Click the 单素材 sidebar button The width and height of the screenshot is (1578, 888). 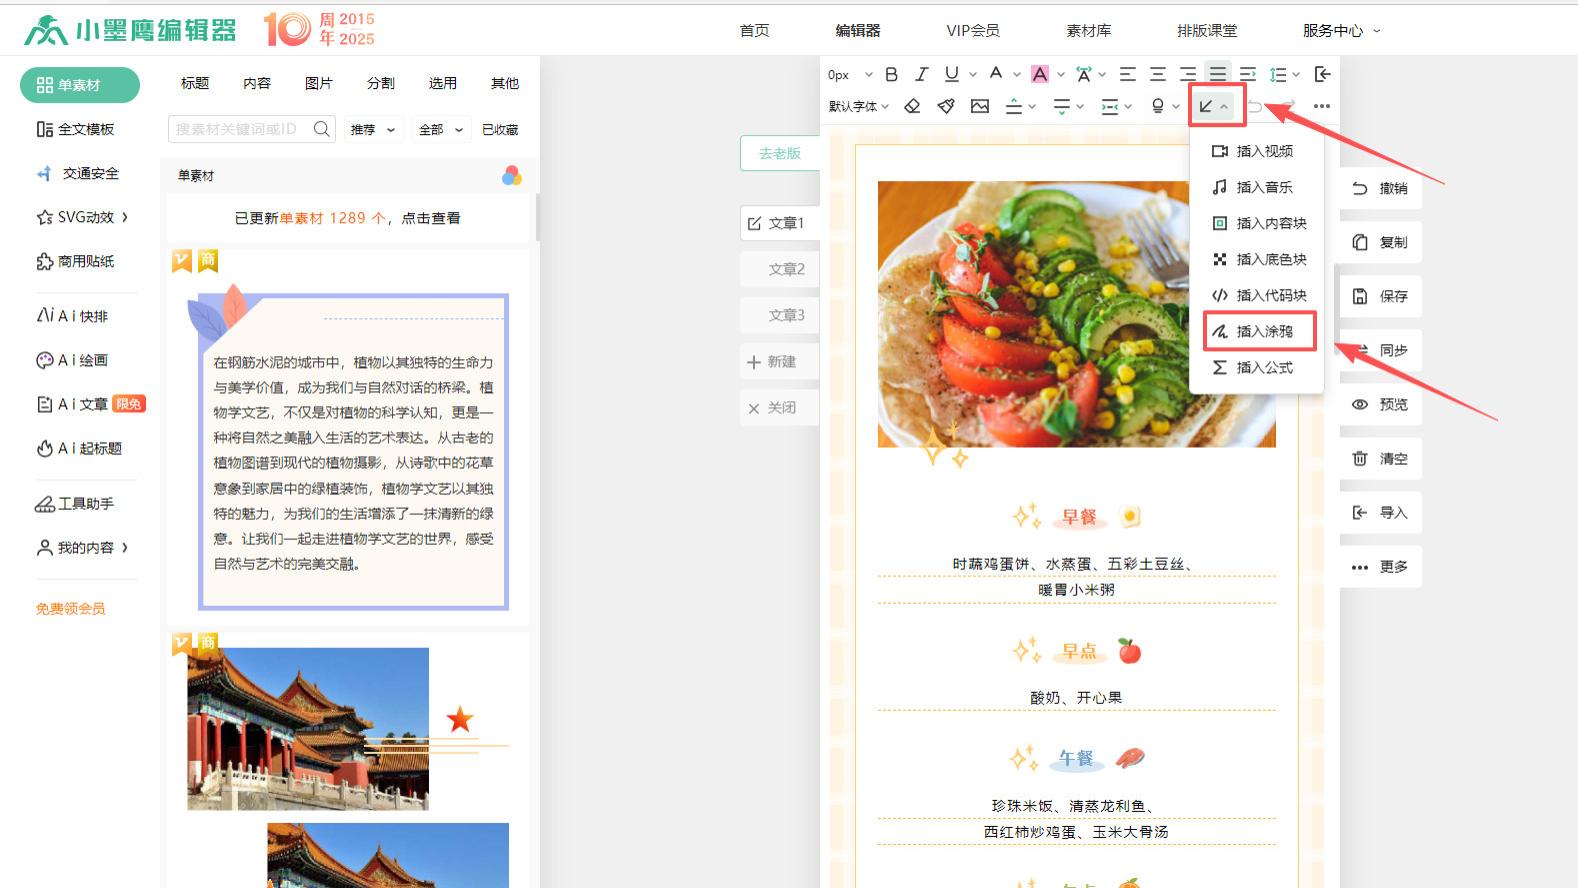click(80, 85)
